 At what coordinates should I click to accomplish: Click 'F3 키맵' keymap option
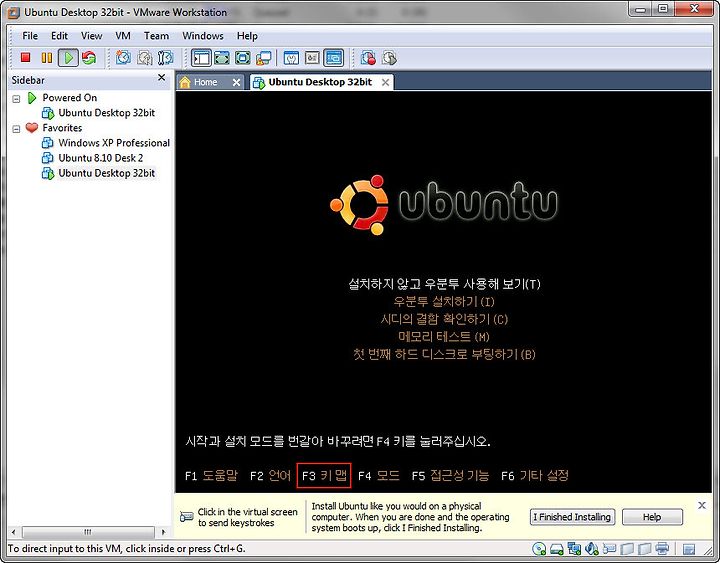click(x=324, y=475)
